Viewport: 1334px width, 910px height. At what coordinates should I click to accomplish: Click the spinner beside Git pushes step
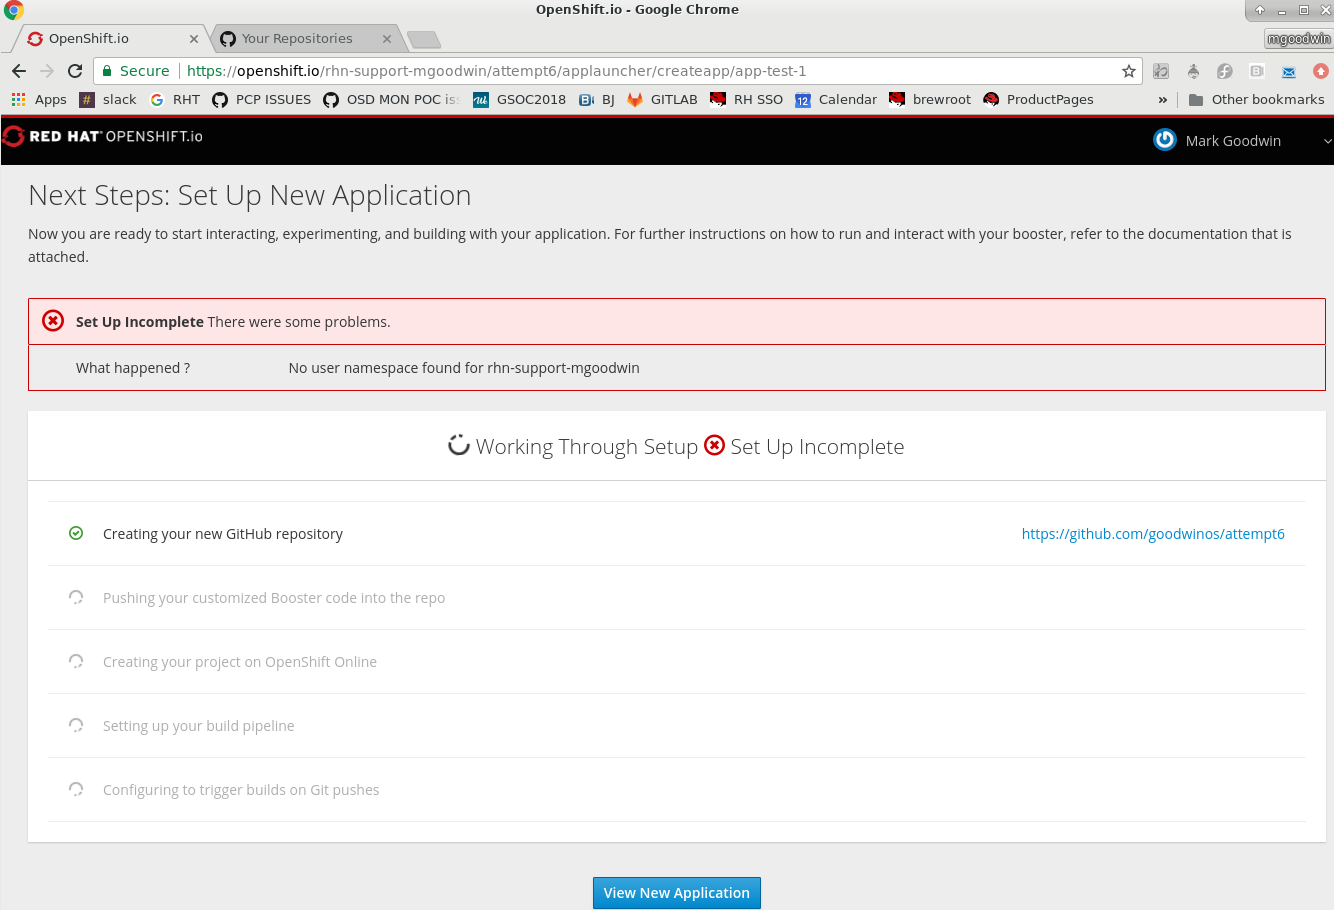pos(76,789)
